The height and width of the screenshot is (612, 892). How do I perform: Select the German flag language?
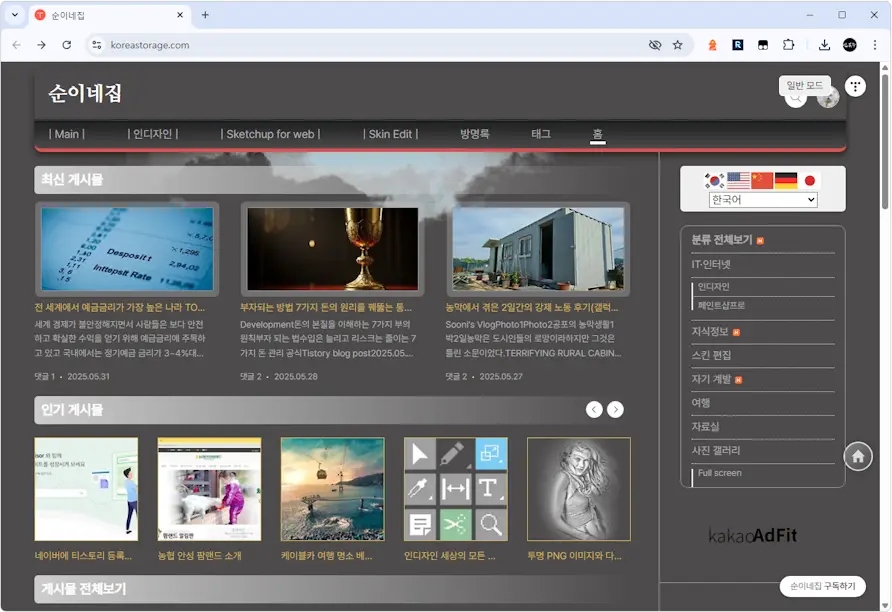[x=786, y=181]
